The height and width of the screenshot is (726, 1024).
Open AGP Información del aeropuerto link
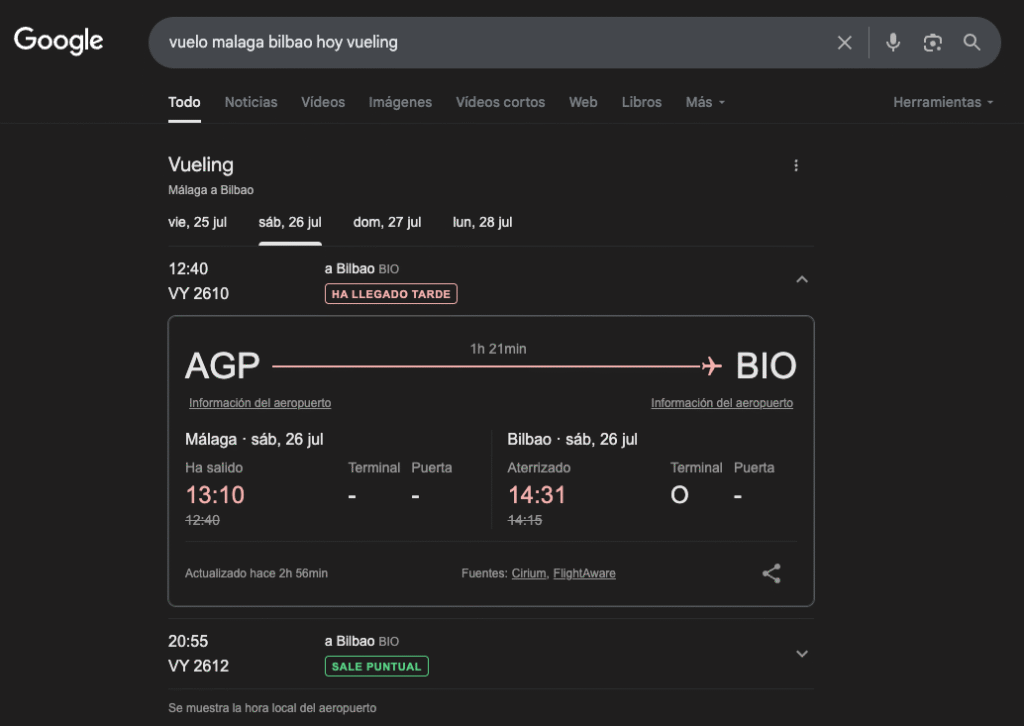coord(260,403)
